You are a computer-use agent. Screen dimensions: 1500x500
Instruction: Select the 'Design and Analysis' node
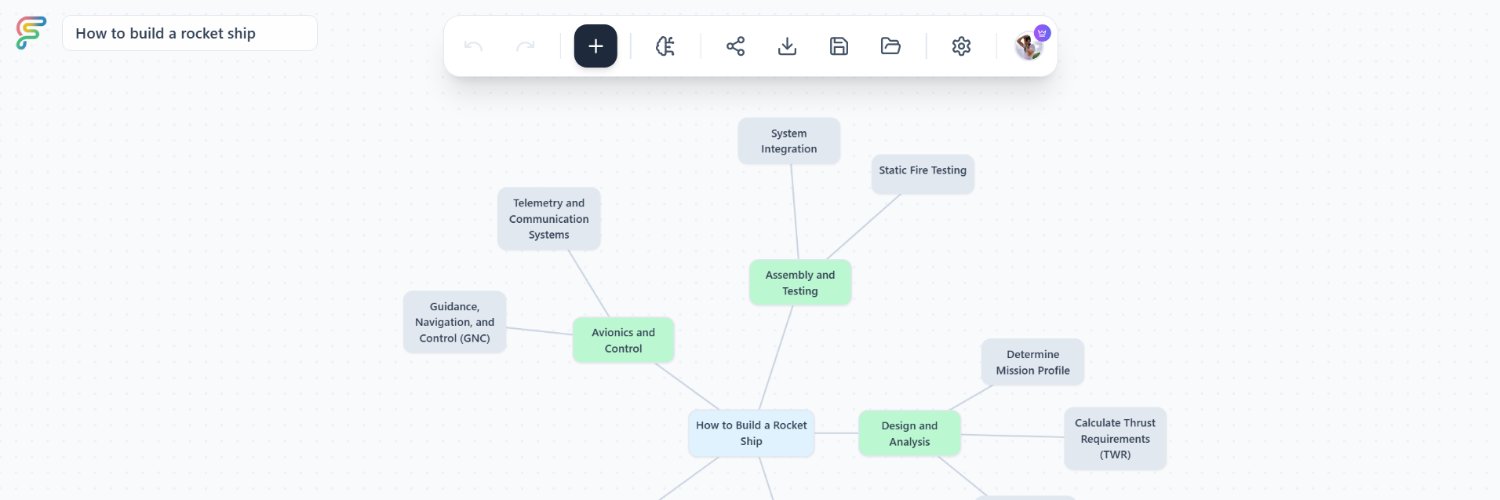pyautogui.click(x=909, y=434)
